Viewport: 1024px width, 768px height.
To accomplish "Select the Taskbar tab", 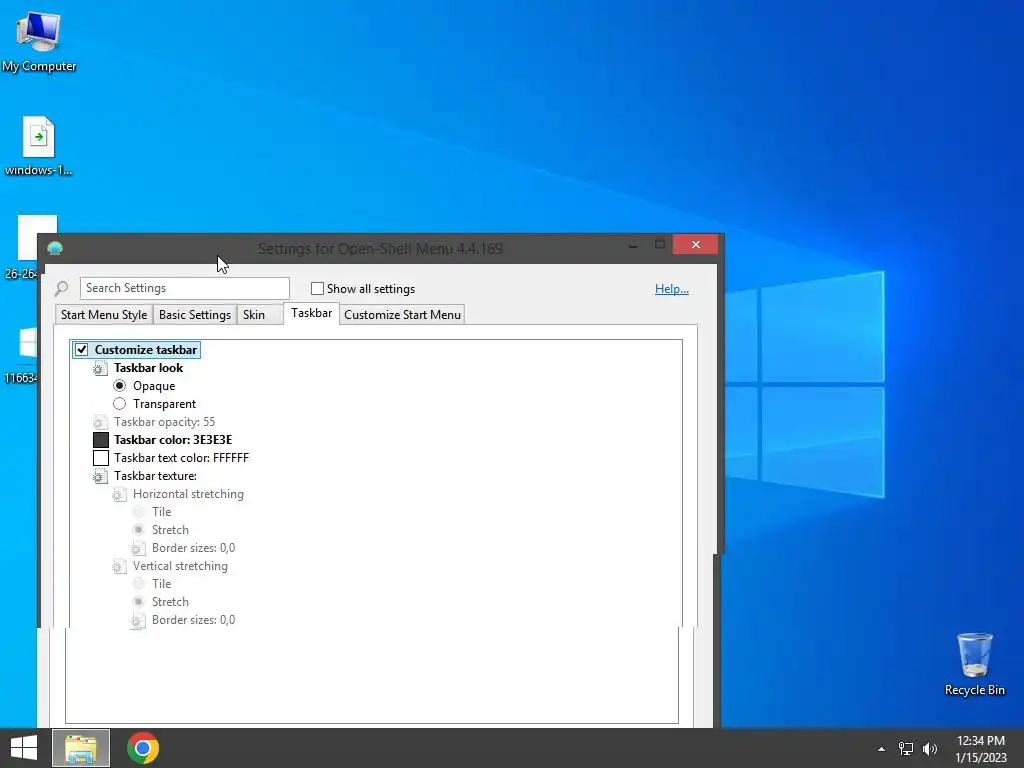I will click(x=312, y=313).
